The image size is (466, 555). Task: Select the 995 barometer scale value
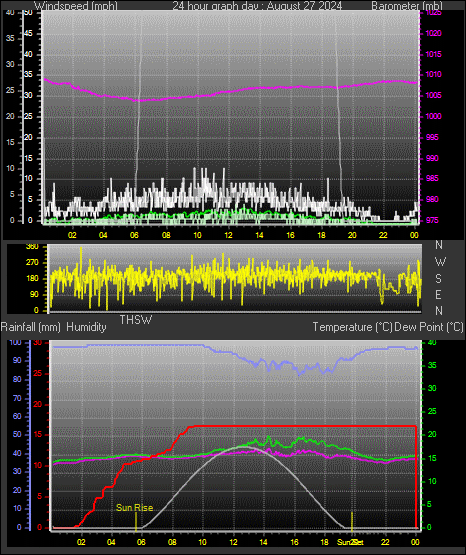[432, 137]
